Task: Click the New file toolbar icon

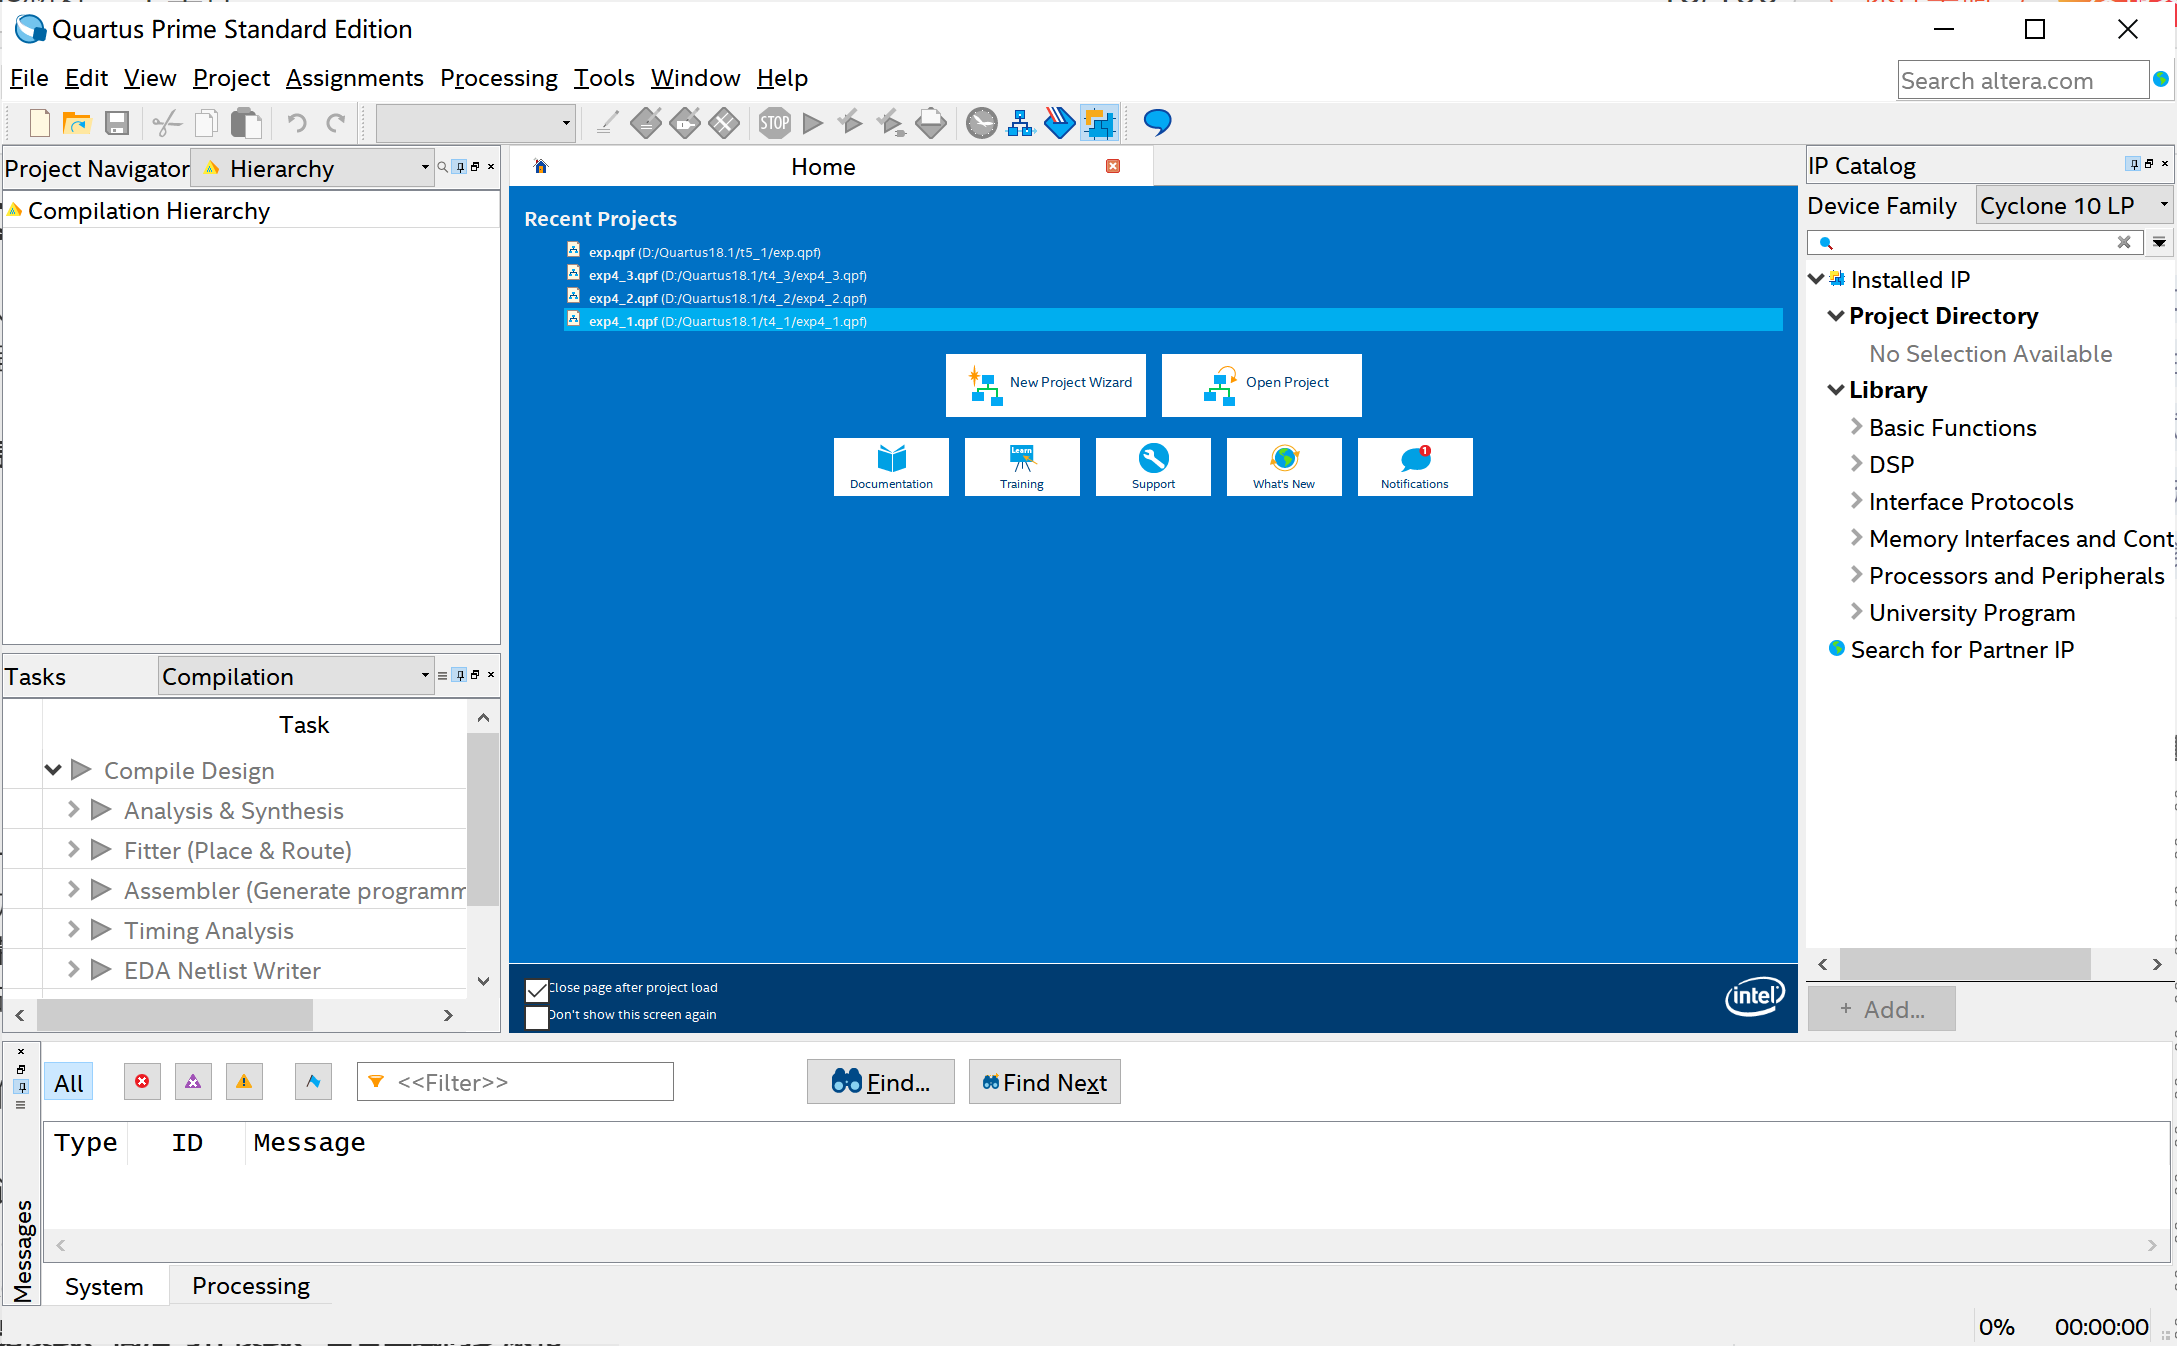Action: [39, 123]
